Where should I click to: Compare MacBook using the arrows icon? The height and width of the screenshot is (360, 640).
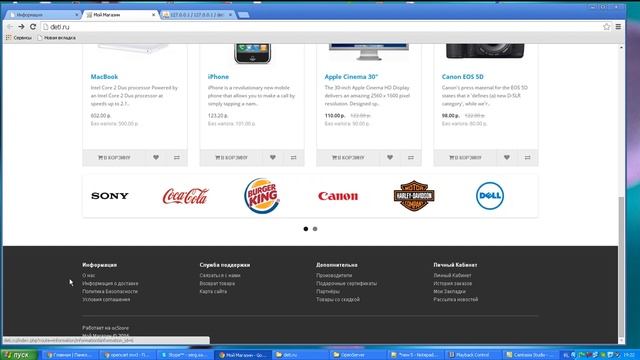(177, 158)
